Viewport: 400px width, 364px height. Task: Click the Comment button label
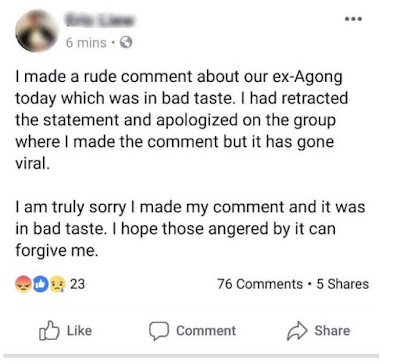pyautogui.click(x=206, y=331)
